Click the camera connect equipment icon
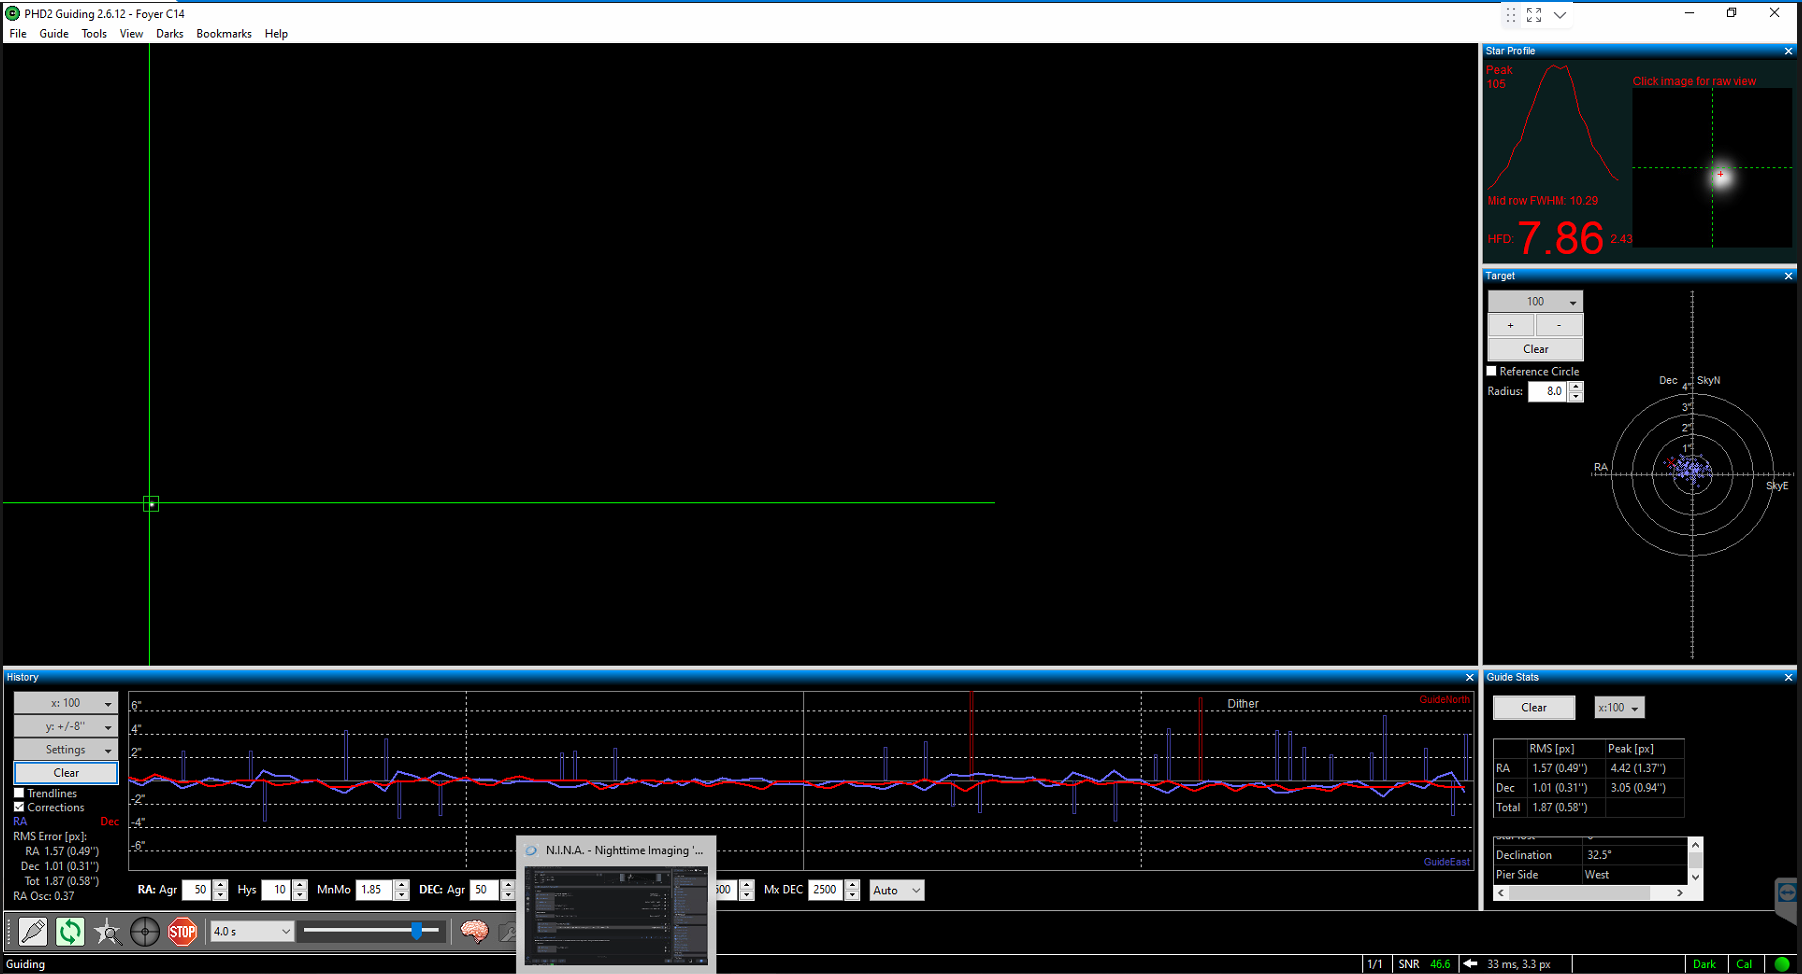Image resolution: width=1802 pixels, height=974 pixels. click(32, 931)
